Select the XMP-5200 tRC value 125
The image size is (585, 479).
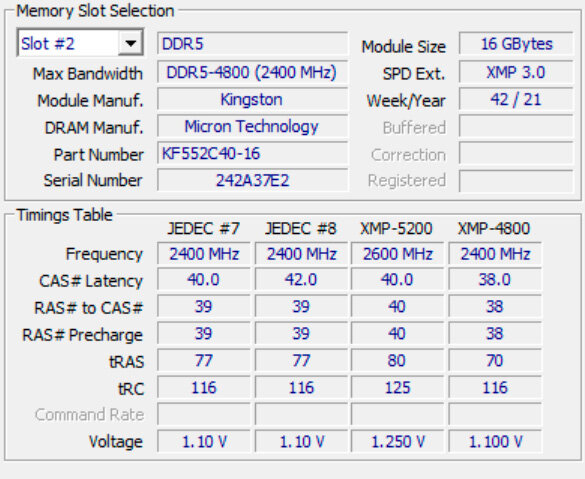pyautogui.click(x=397, y=388)
